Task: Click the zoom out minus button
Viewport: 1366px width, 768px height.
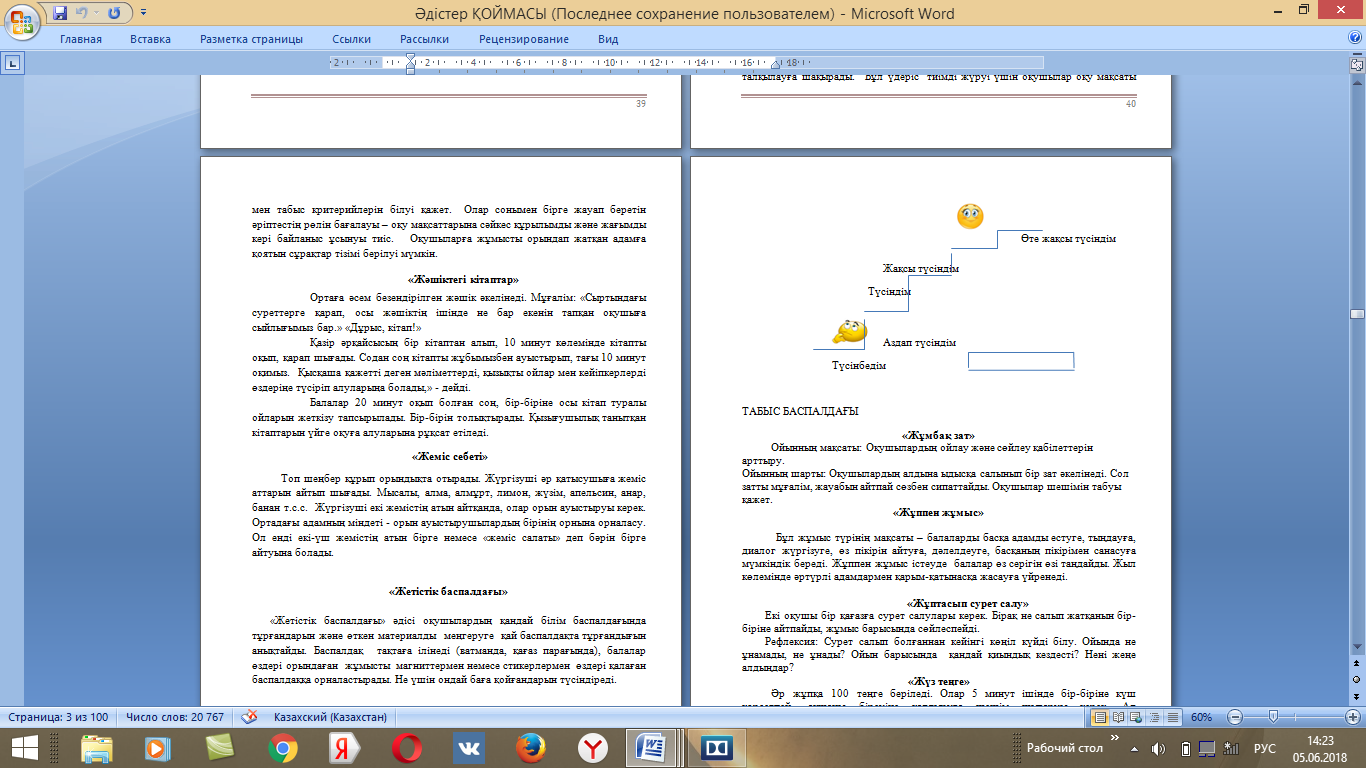Action: coord(1236,717)
